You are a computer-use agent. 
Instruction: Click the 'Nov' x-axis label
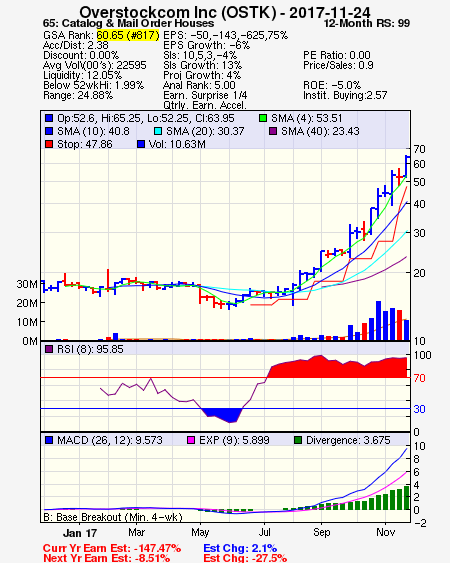click(385, 532)
